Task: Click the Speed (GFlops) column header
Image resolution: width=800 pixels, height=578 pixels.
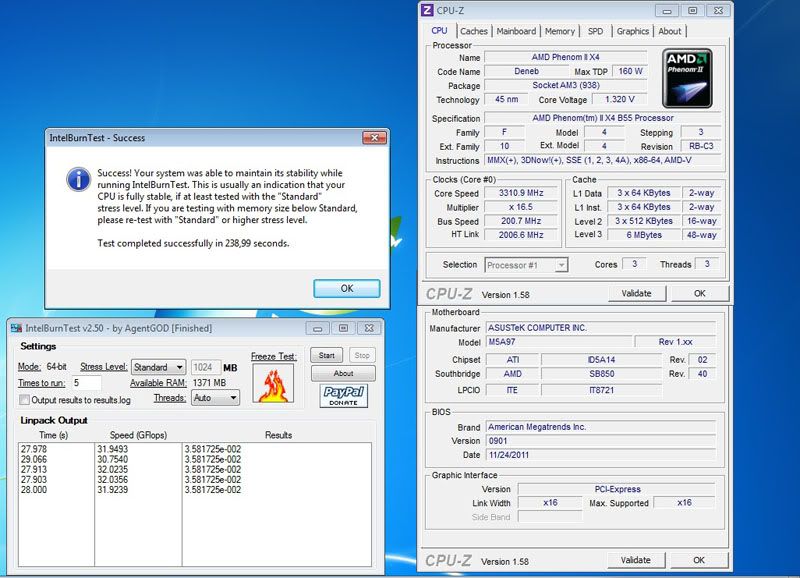Action: click(x=138, y=435)
